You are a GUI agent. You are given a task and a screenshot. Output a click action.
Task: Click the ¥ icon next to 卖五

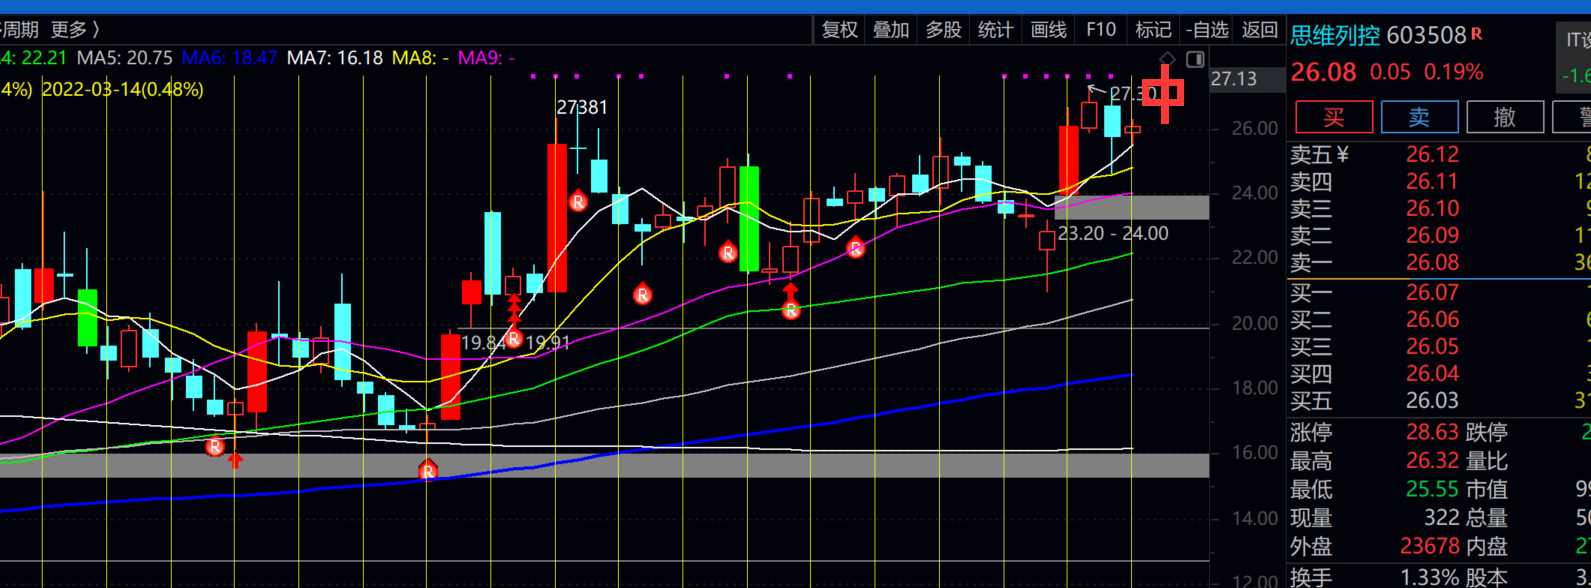[1343, 154]
